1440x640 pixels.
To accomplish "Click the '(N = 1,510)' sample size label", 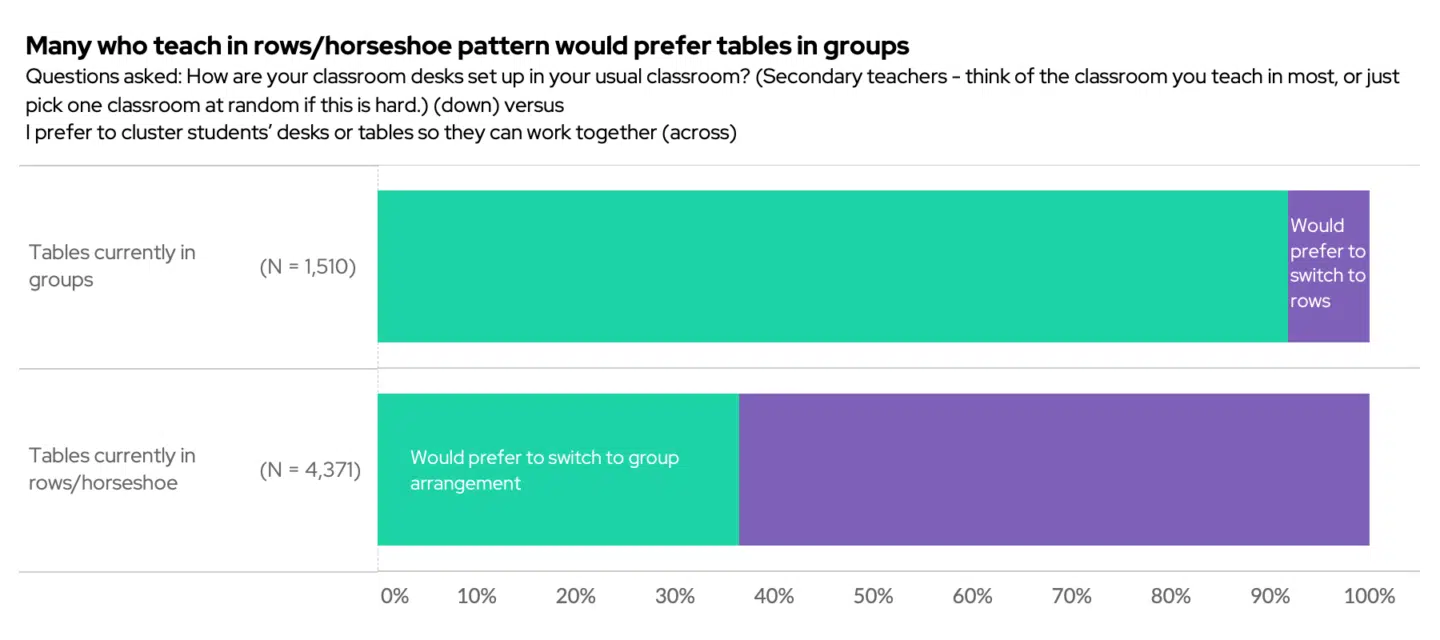I will 308,267.
